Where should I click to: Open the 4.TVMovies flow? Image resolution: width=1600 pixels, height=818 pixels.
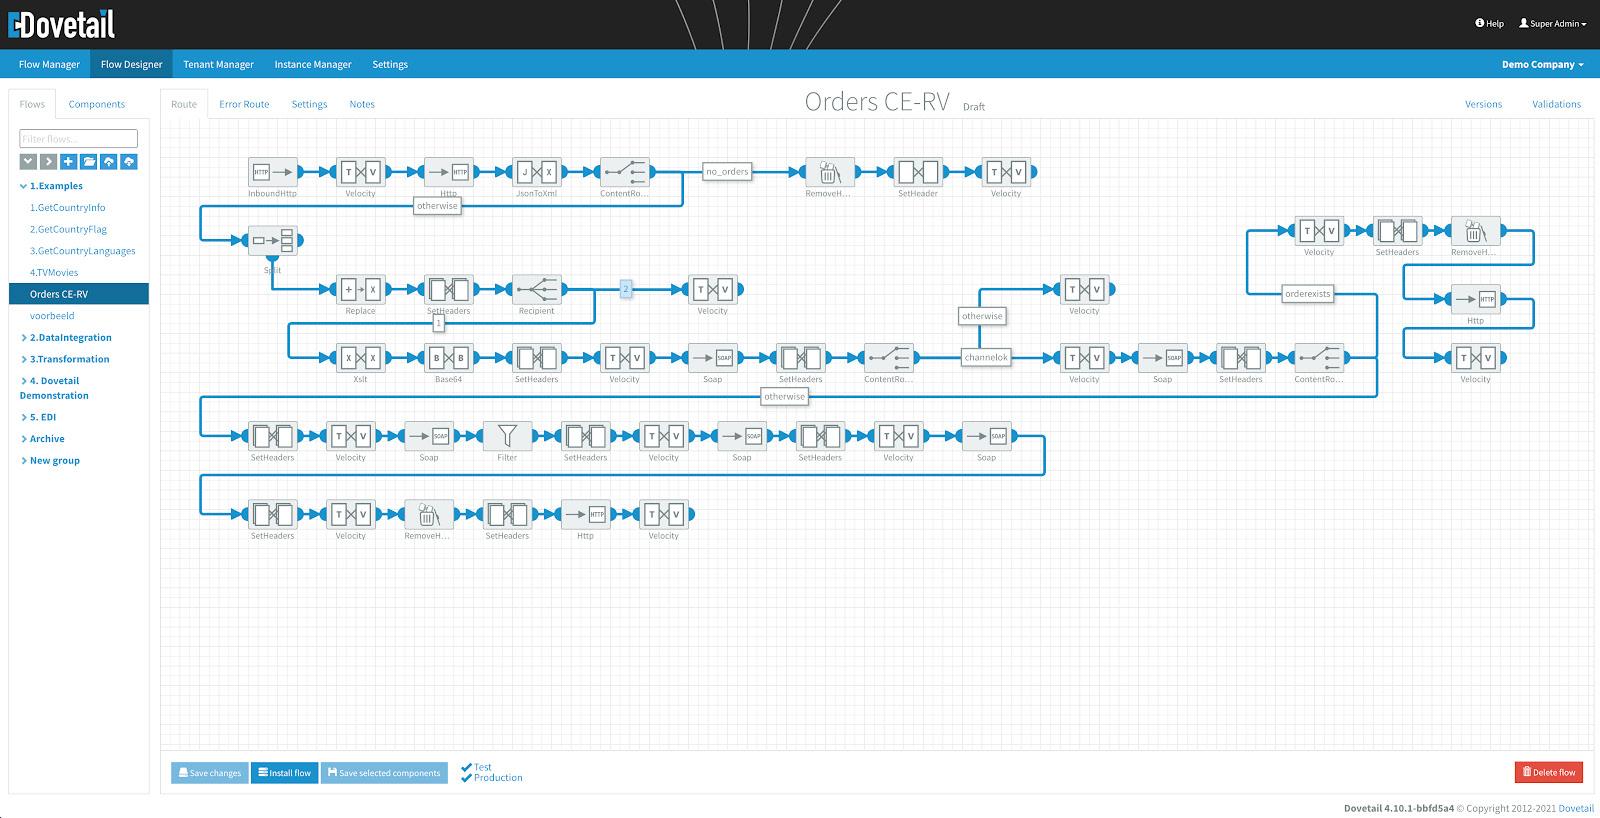pos(54,272)
